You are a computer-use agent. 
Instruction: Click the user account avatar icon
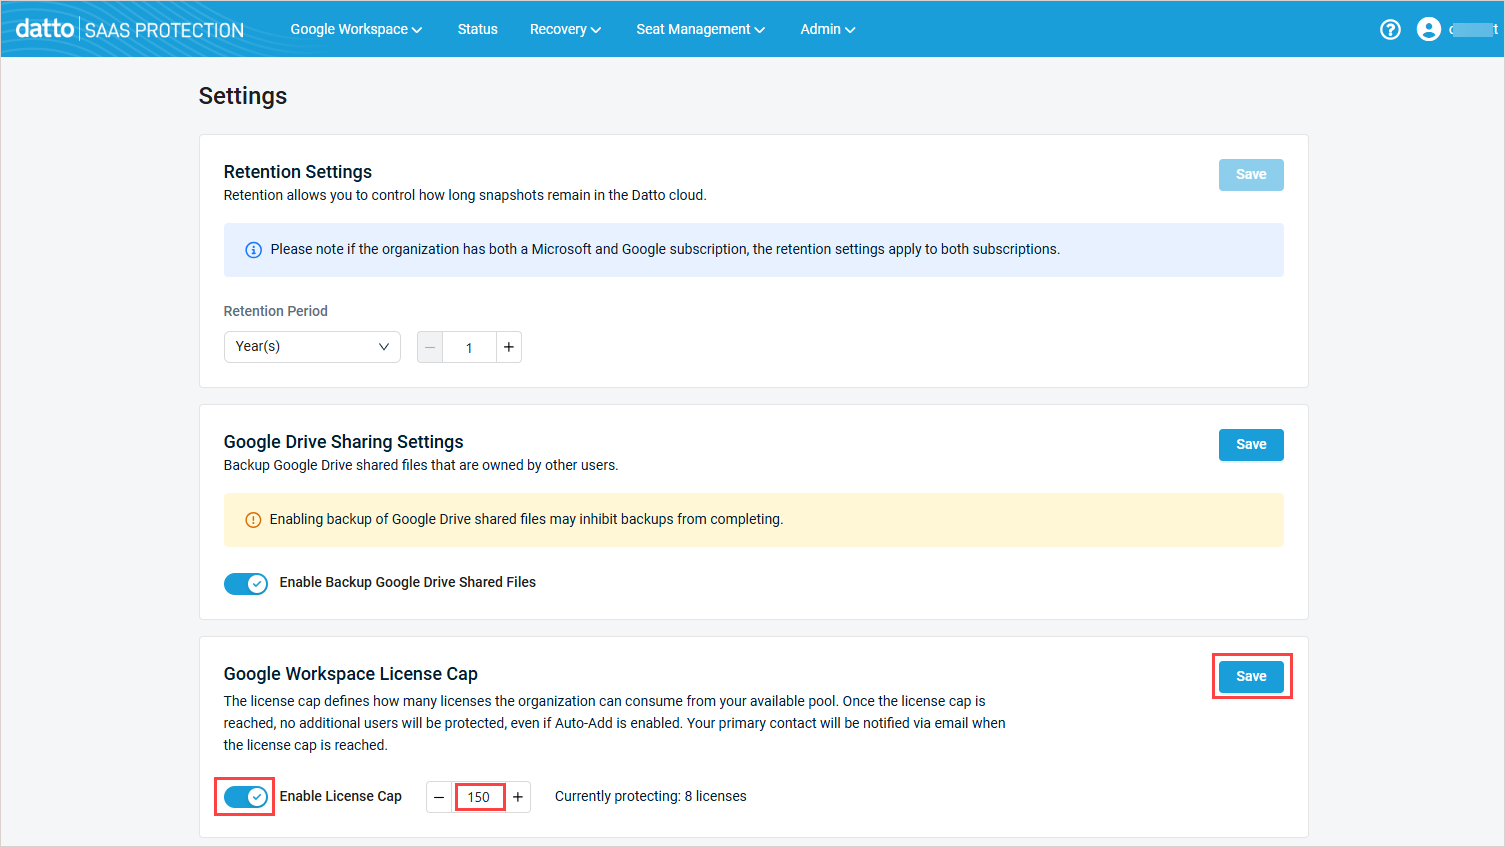(1429, 29)
